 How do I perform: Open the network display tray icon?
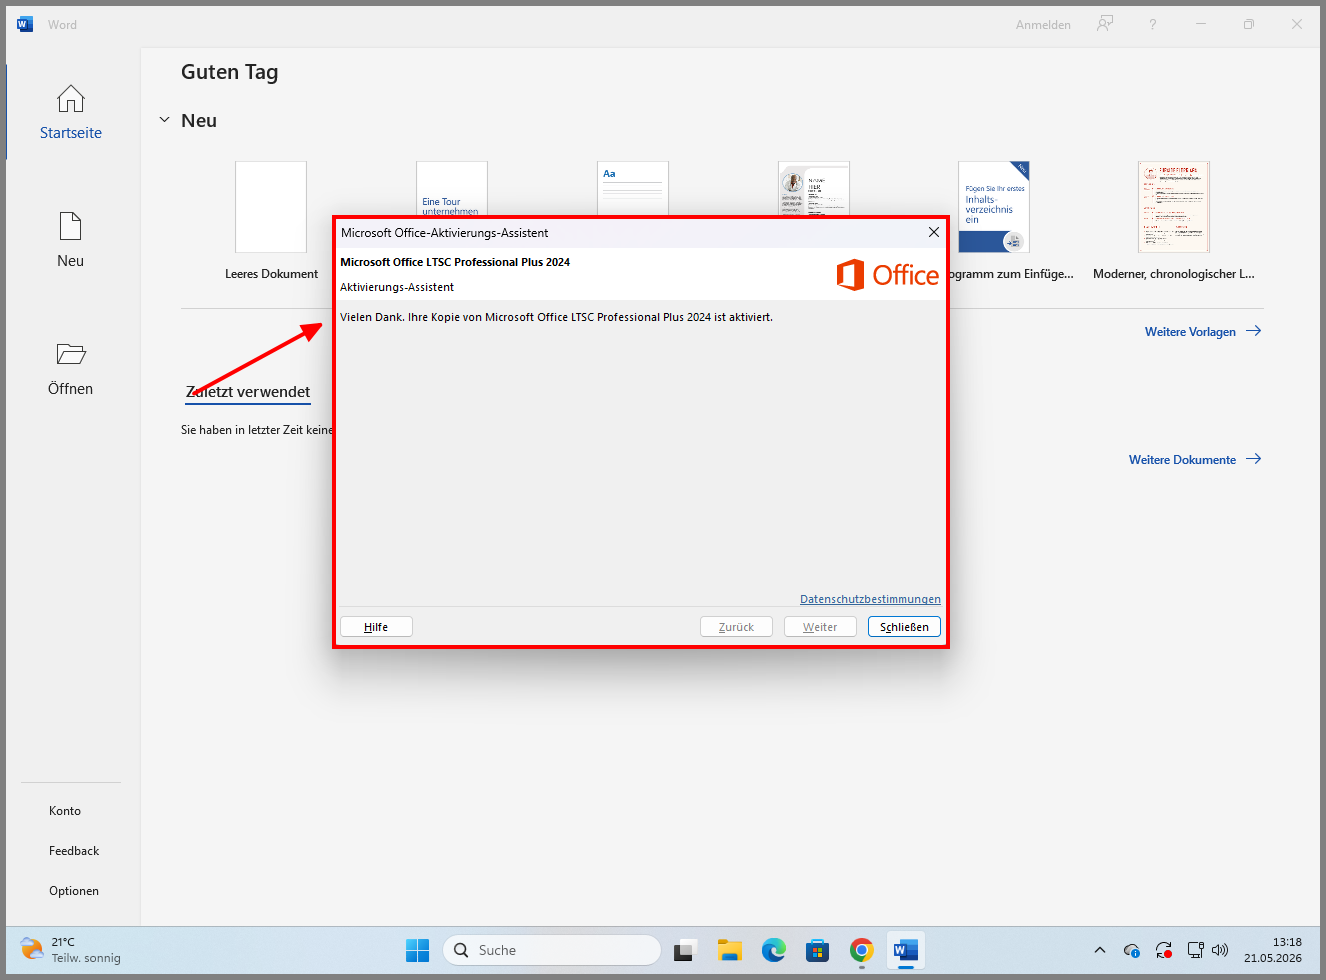(x=1195, y=950)
